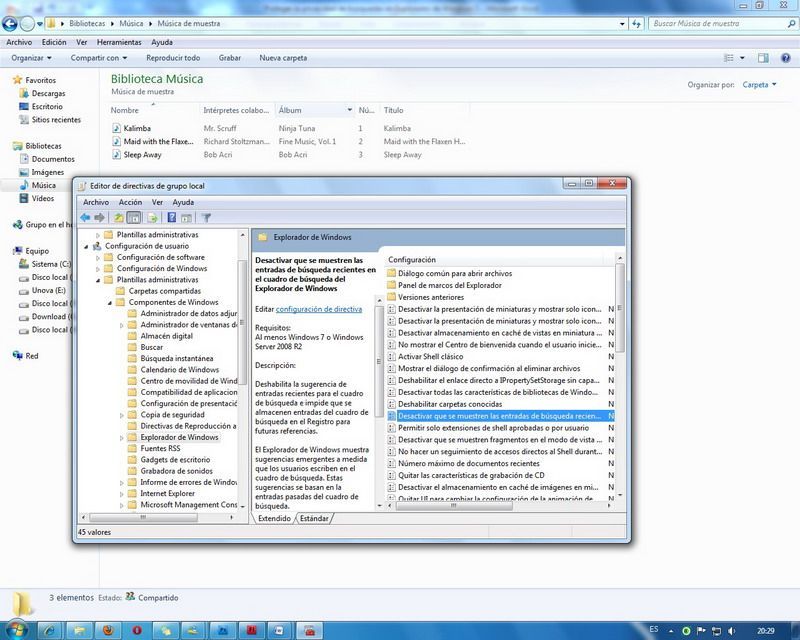Expand Configuración de software tree node
This screenshot has width=800, height=640.
[98, 257]
